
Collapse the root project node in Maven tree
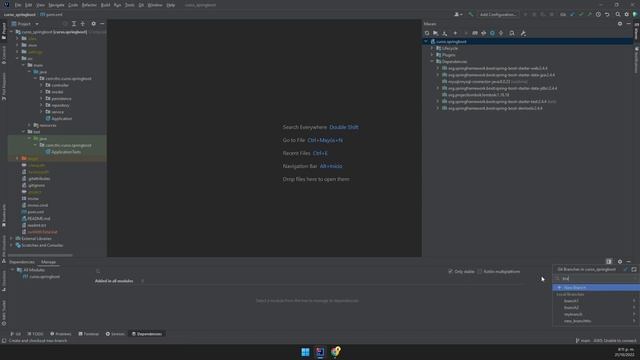tap(426, 42)
